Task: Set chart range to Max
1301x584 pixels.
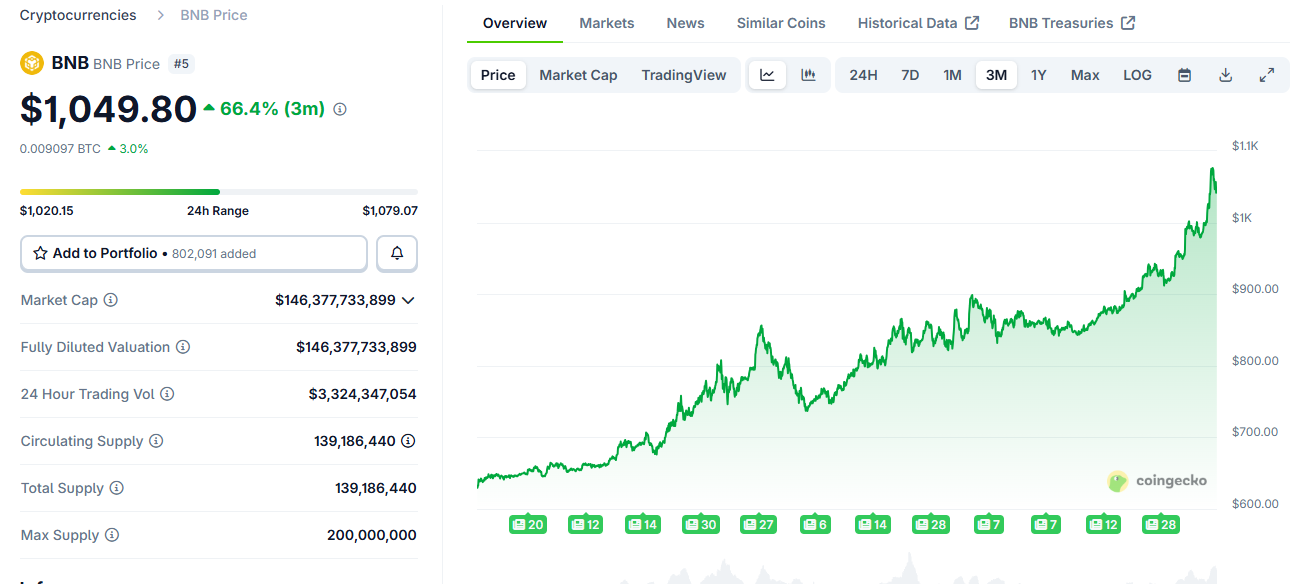Action: point(1085,75)
